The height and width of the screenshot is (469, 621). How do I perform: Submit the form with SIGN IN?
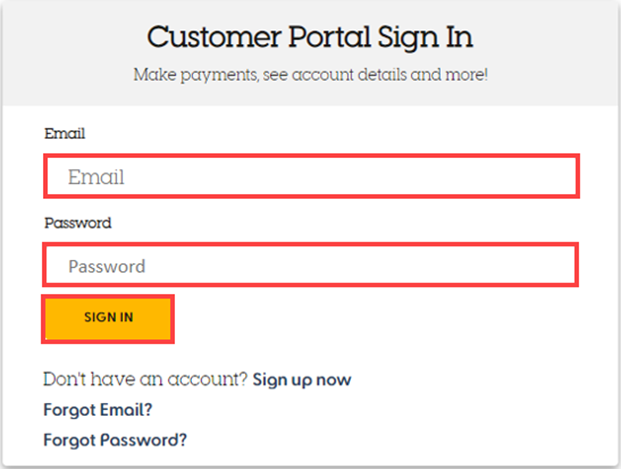coord(108,319)
